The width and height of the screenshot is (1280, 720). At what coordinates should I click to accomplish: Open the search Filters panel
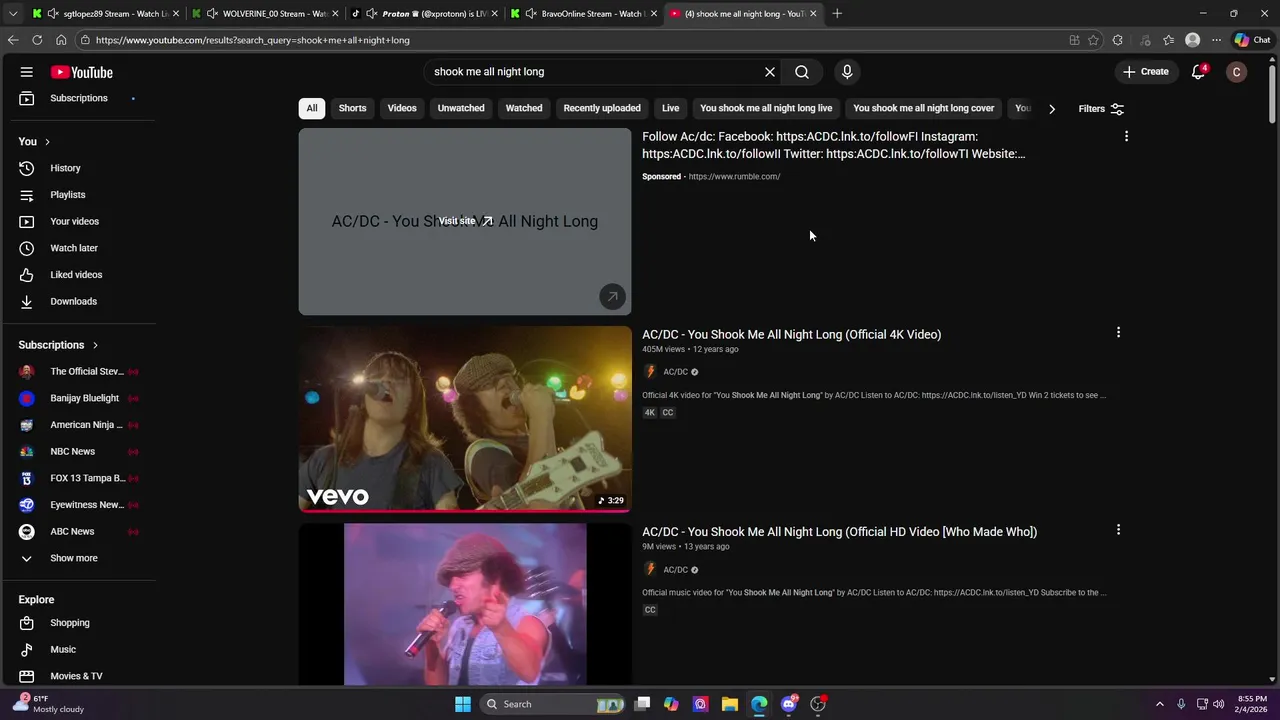click(1101, 108)
